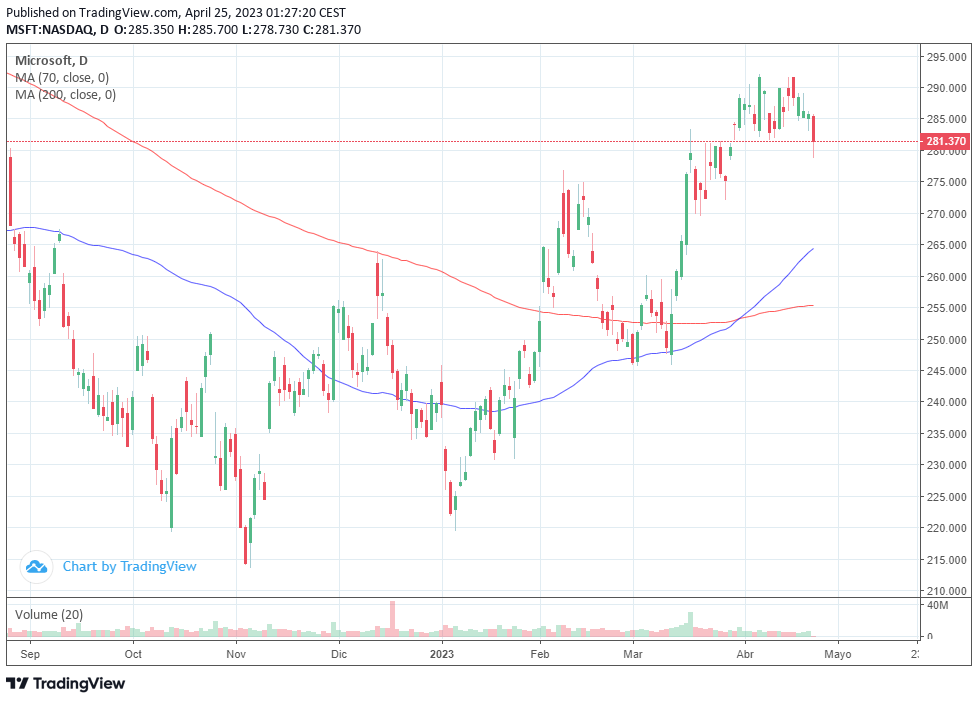The height and width of the screenshot is (702, 978).
Task: Click the 255.000 price axis label
Action: [x=946, y=308]
